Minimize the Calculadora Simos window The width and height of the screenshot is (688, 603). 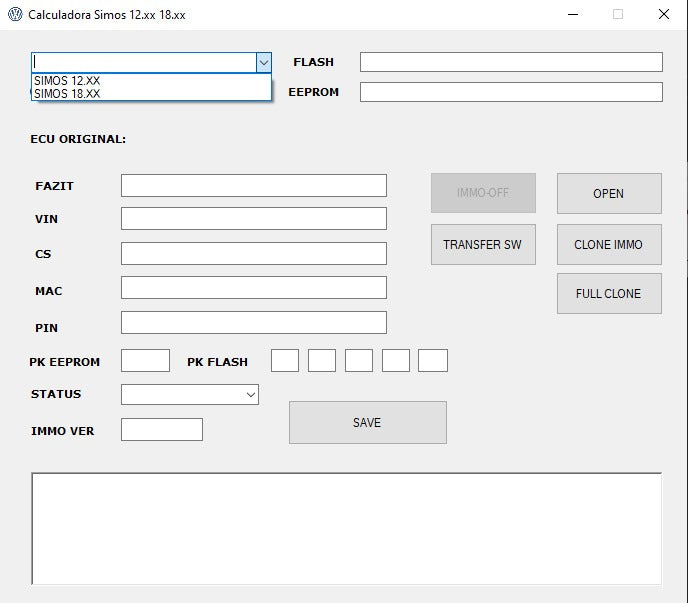click(x=573, y=14)
